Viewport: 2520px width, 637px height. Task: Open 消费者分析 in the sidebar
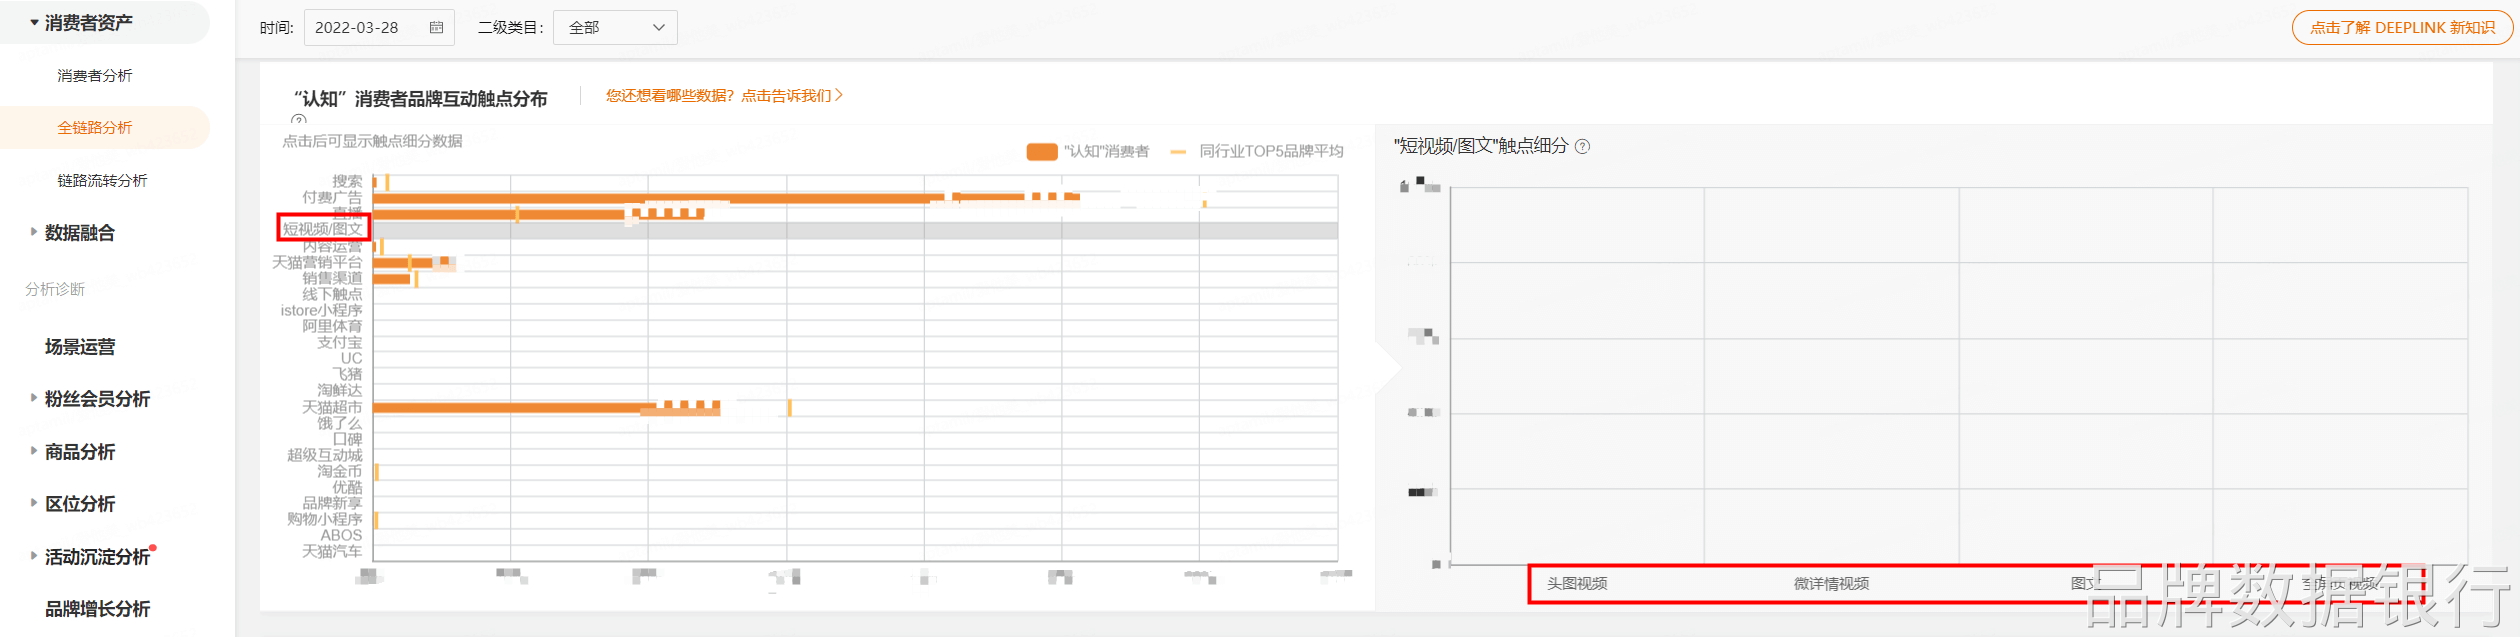coord(95,76)
